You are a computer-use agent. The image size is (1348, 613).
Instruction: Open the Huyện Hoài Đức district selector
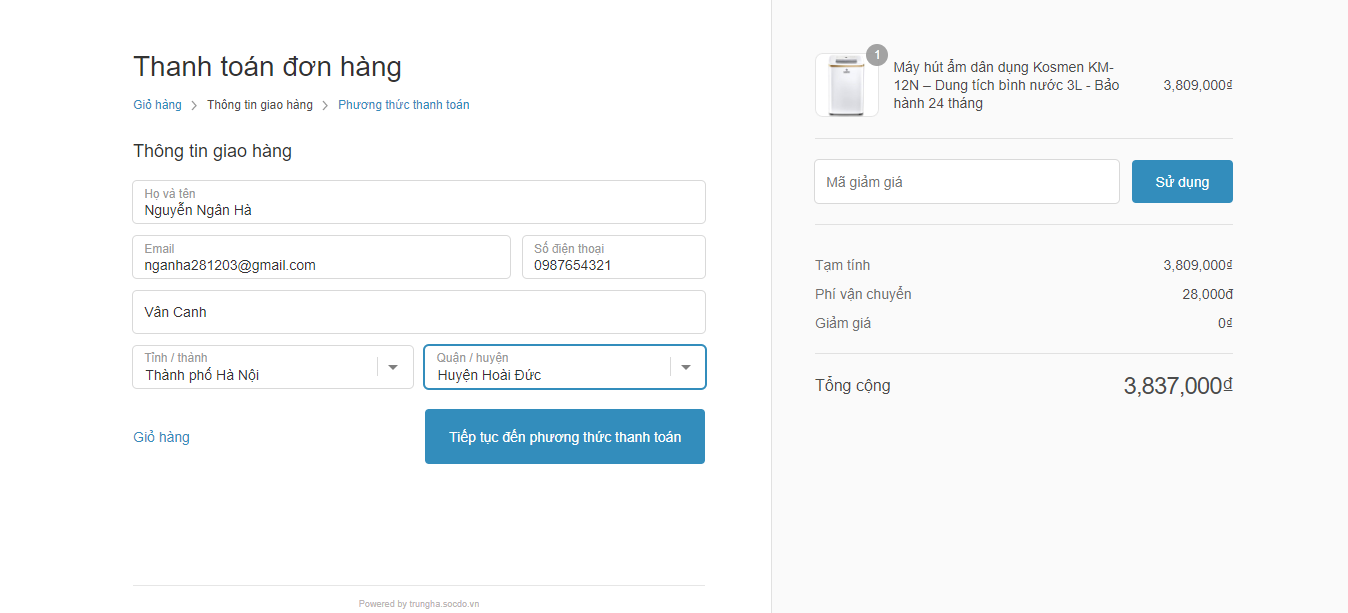click(547, 367)
